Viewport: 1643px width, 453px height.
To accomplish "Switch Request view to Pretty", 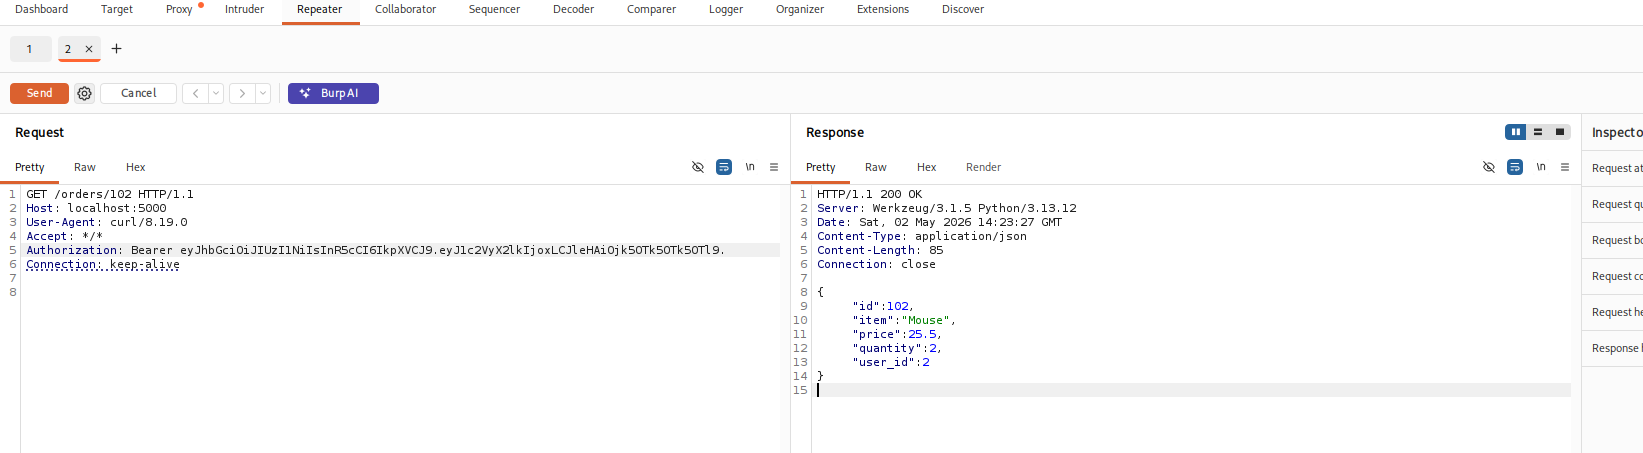I will [30, 167].
